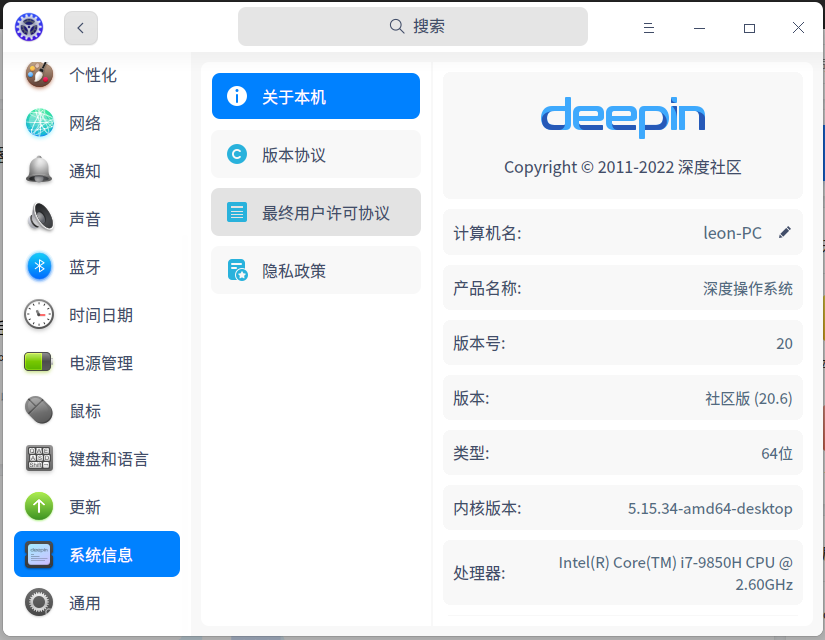Open 键盘和语言 keyboard settings icon

[38, 458]
